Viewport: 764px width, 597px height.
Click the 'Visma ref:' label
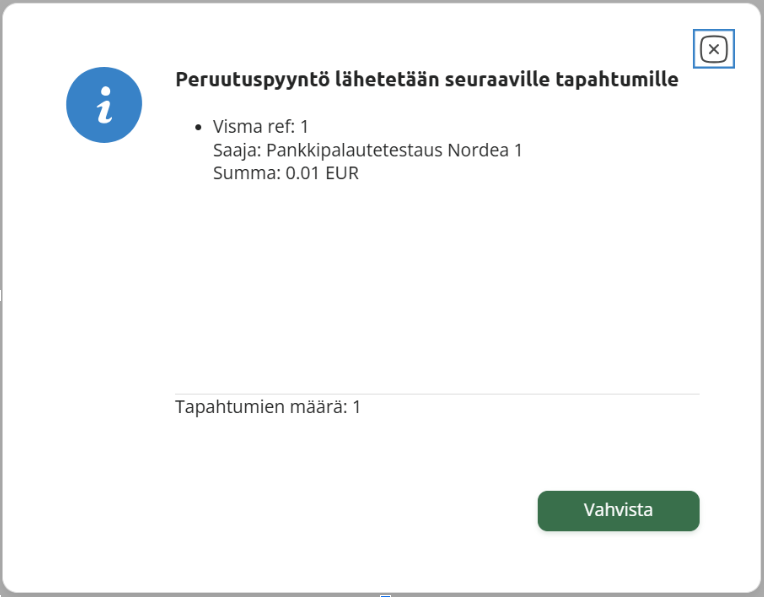click(x=253, y=127)
